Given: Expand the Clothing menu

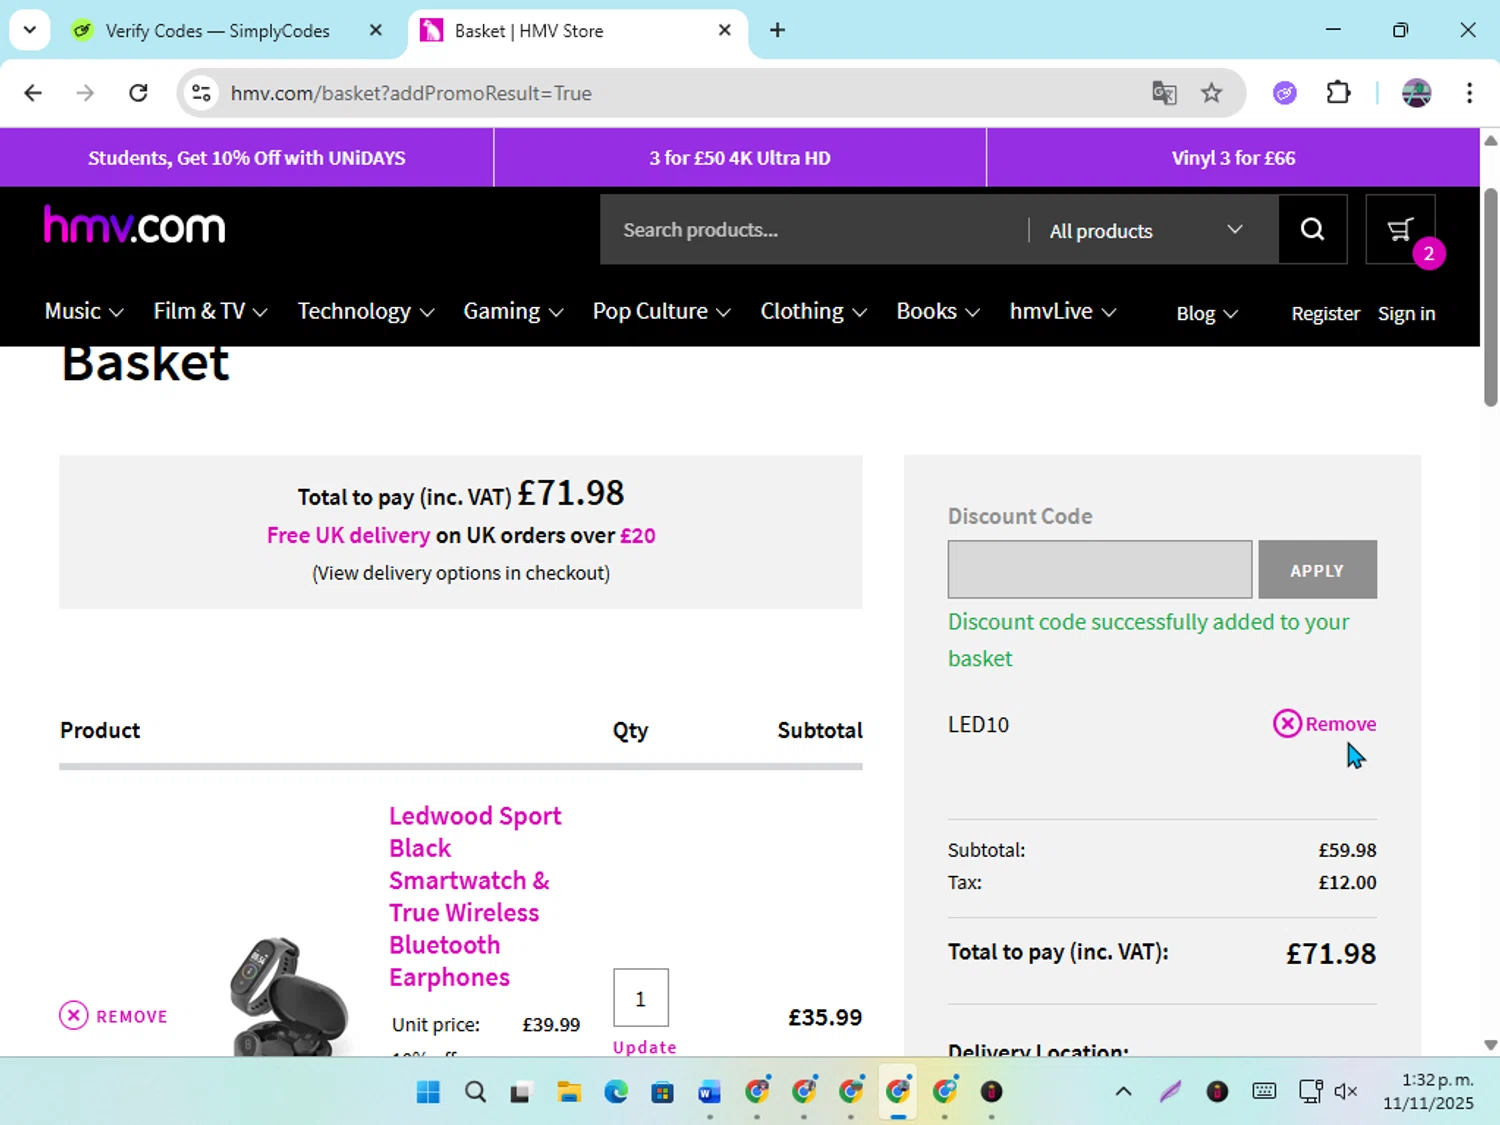Looking at the screenshot, I should point(813,311).
